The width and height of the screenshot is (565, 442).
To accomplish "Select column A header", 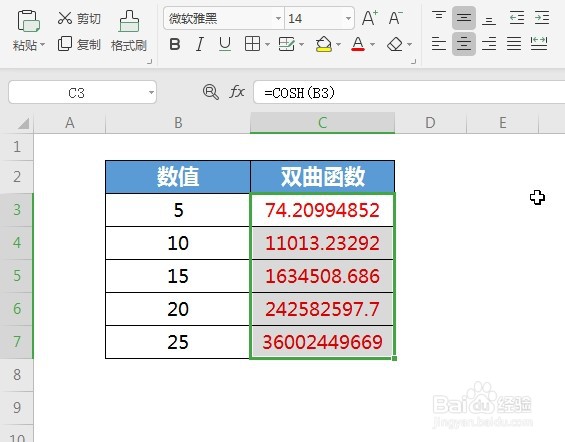I will [70, 123].
